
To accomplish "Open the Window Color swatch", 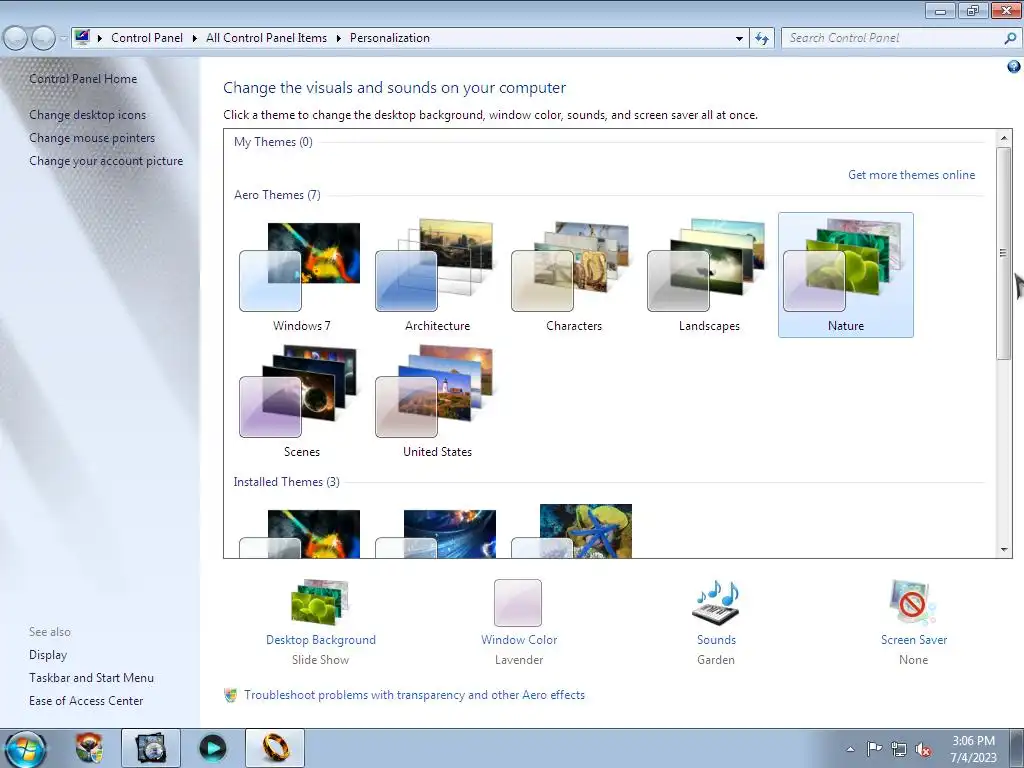I will [518, 602].
